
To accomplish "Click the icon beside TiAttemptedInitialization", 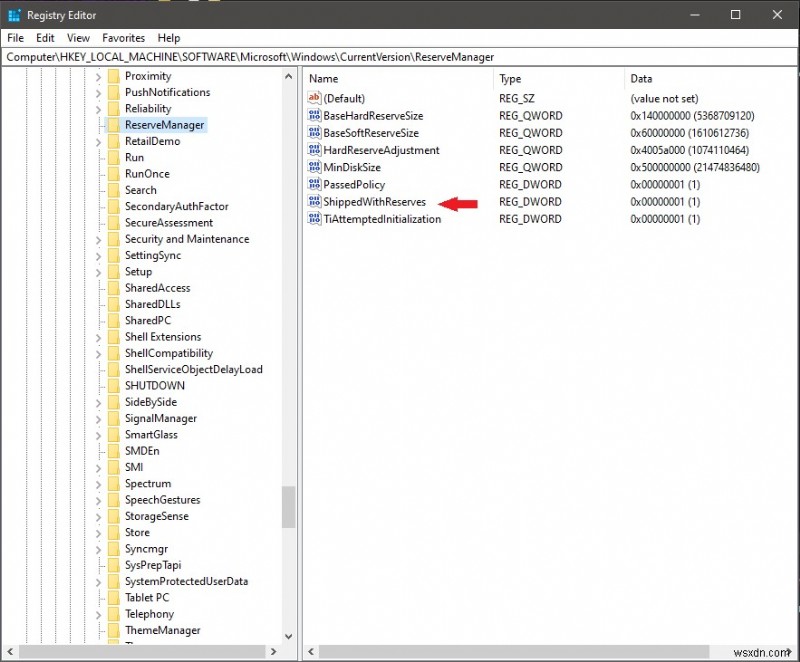I will (x=314, y=218).
